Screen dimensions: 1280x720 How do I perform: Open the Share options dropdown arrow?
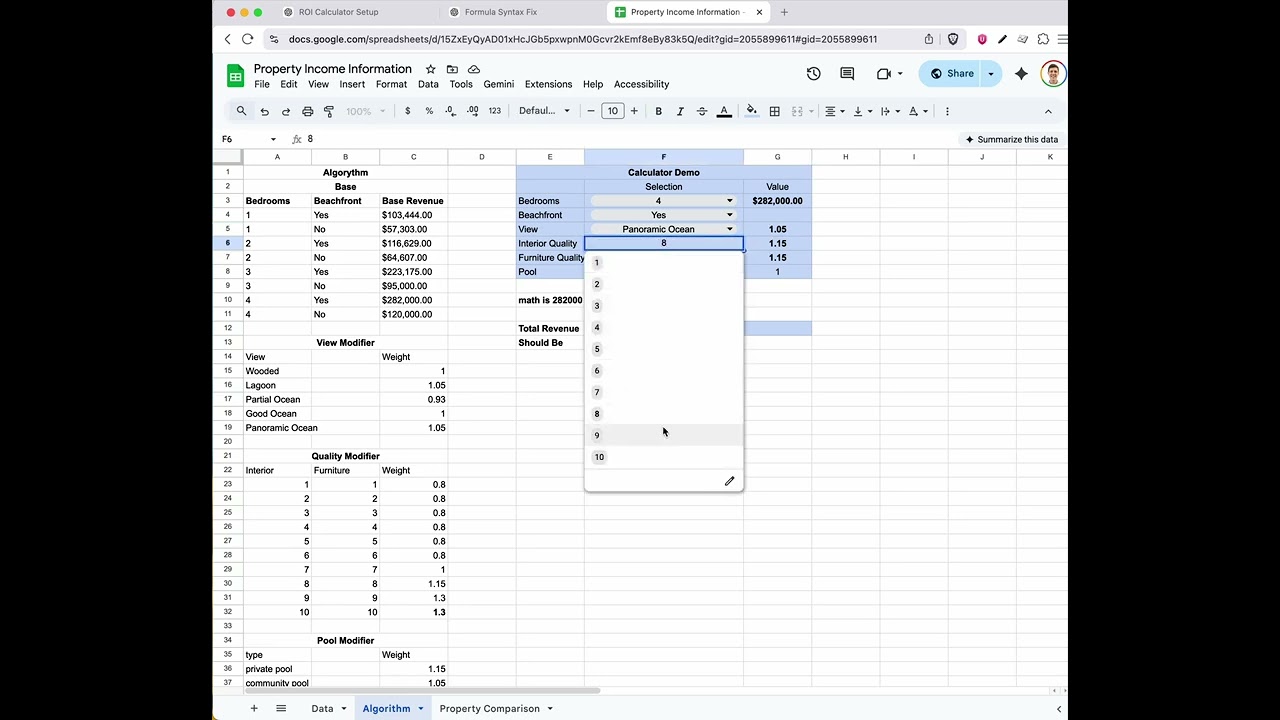991,73
